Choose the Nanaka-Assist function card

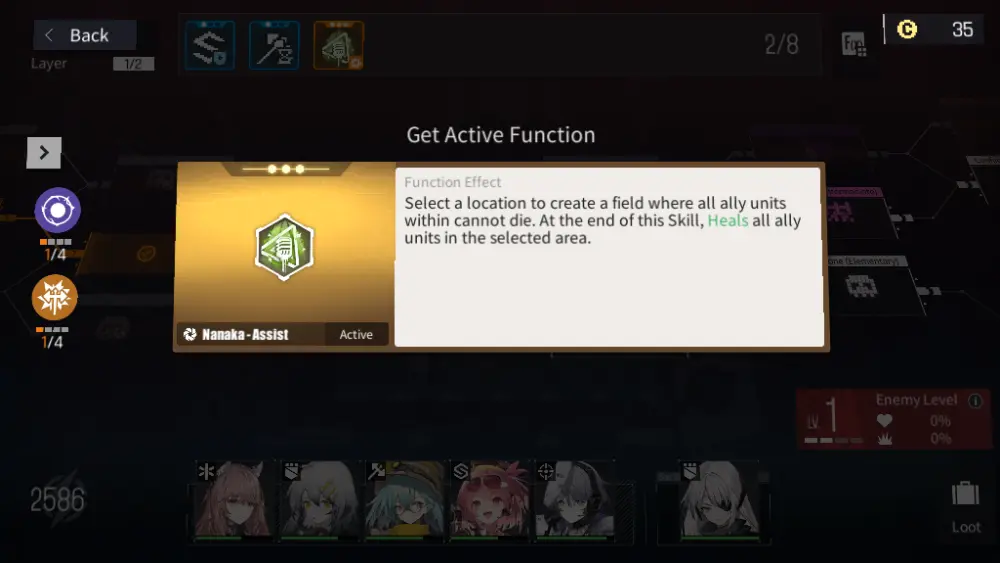(x=284, y=255)
